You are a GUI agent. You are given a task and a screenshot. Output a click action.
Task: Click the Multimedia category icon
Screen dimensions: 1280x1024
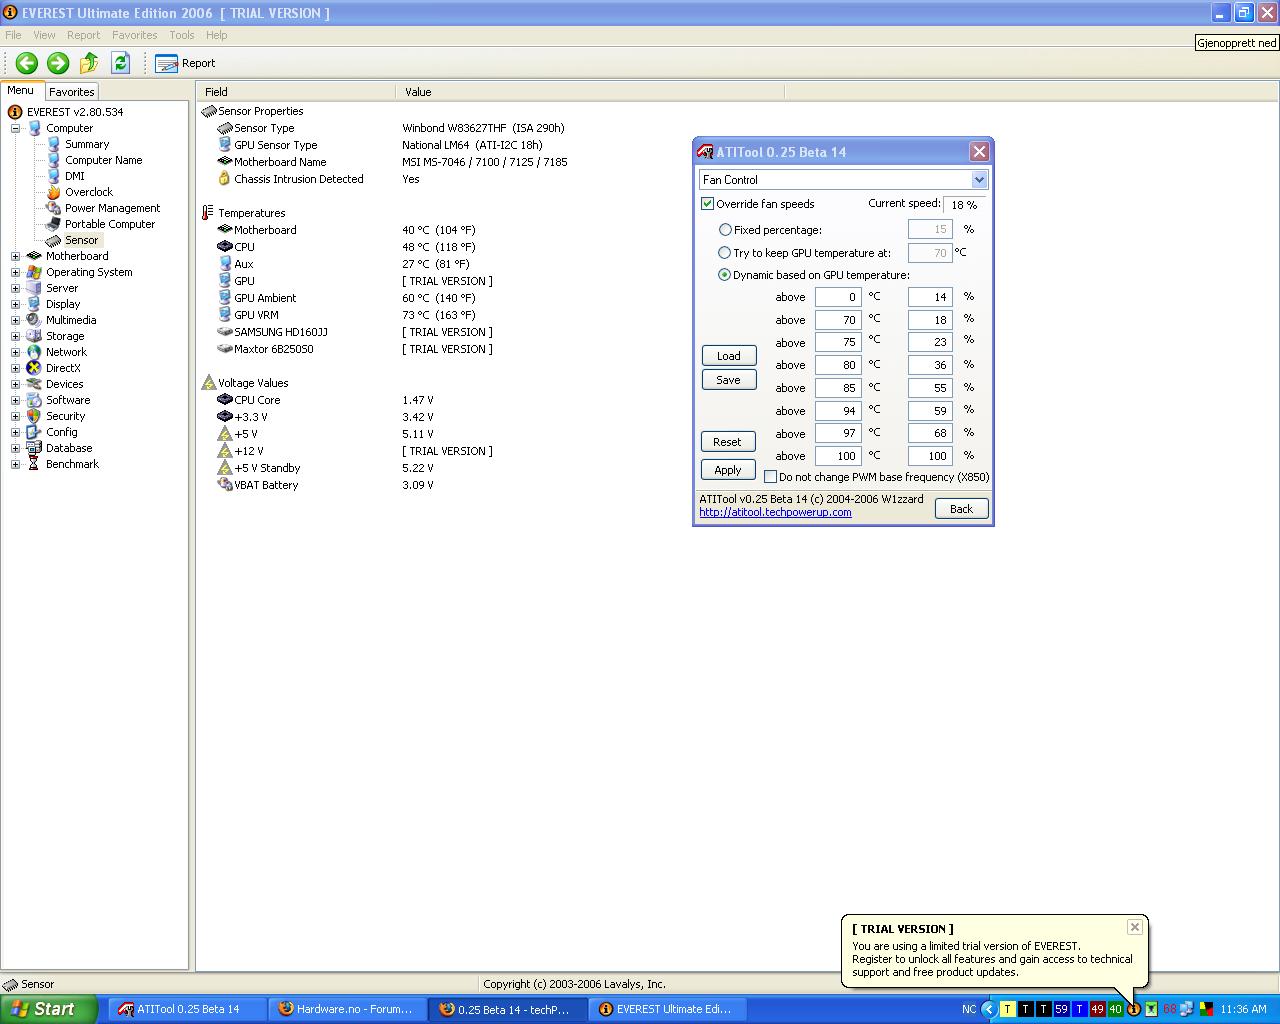(x=34, y=320)
